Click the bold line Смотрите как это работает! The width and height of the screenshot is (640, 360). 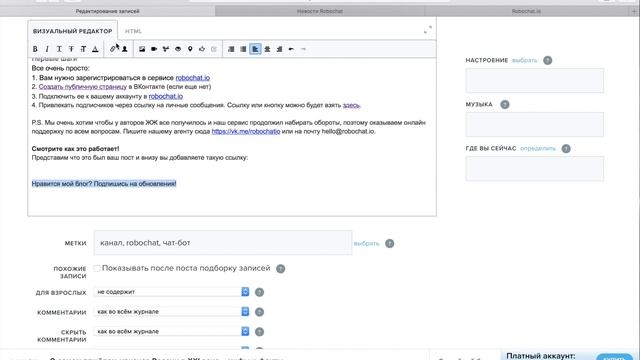pyautogui.click(x=76, y=149)
